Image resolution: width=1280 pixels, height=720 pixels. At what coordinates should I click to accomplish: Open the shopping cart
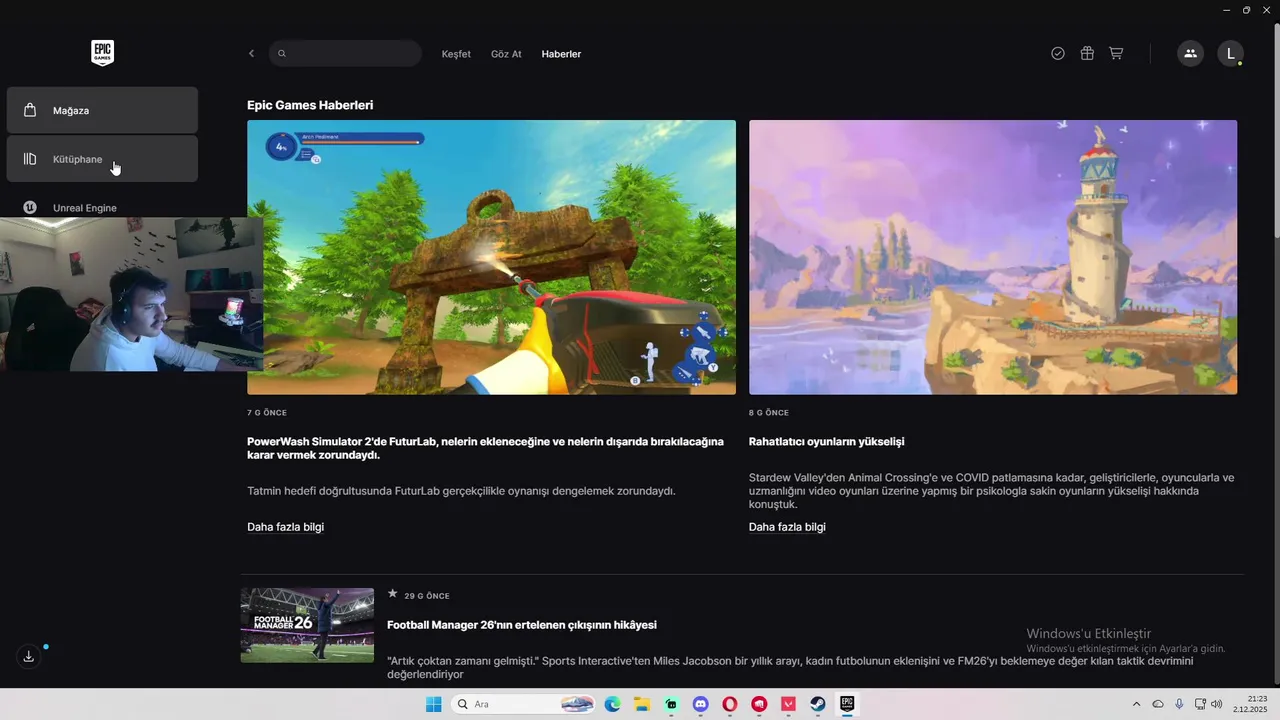click(x=1116, y=54)
